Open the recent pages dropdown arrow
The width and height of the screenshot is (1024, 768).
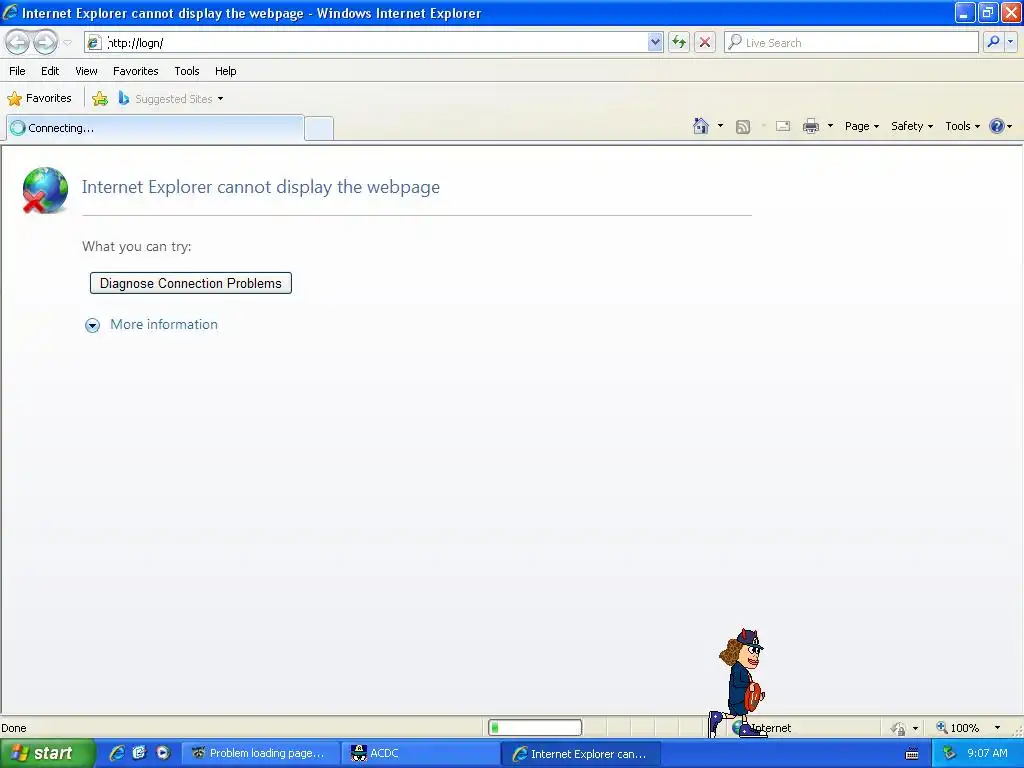(x=67, y=43)
